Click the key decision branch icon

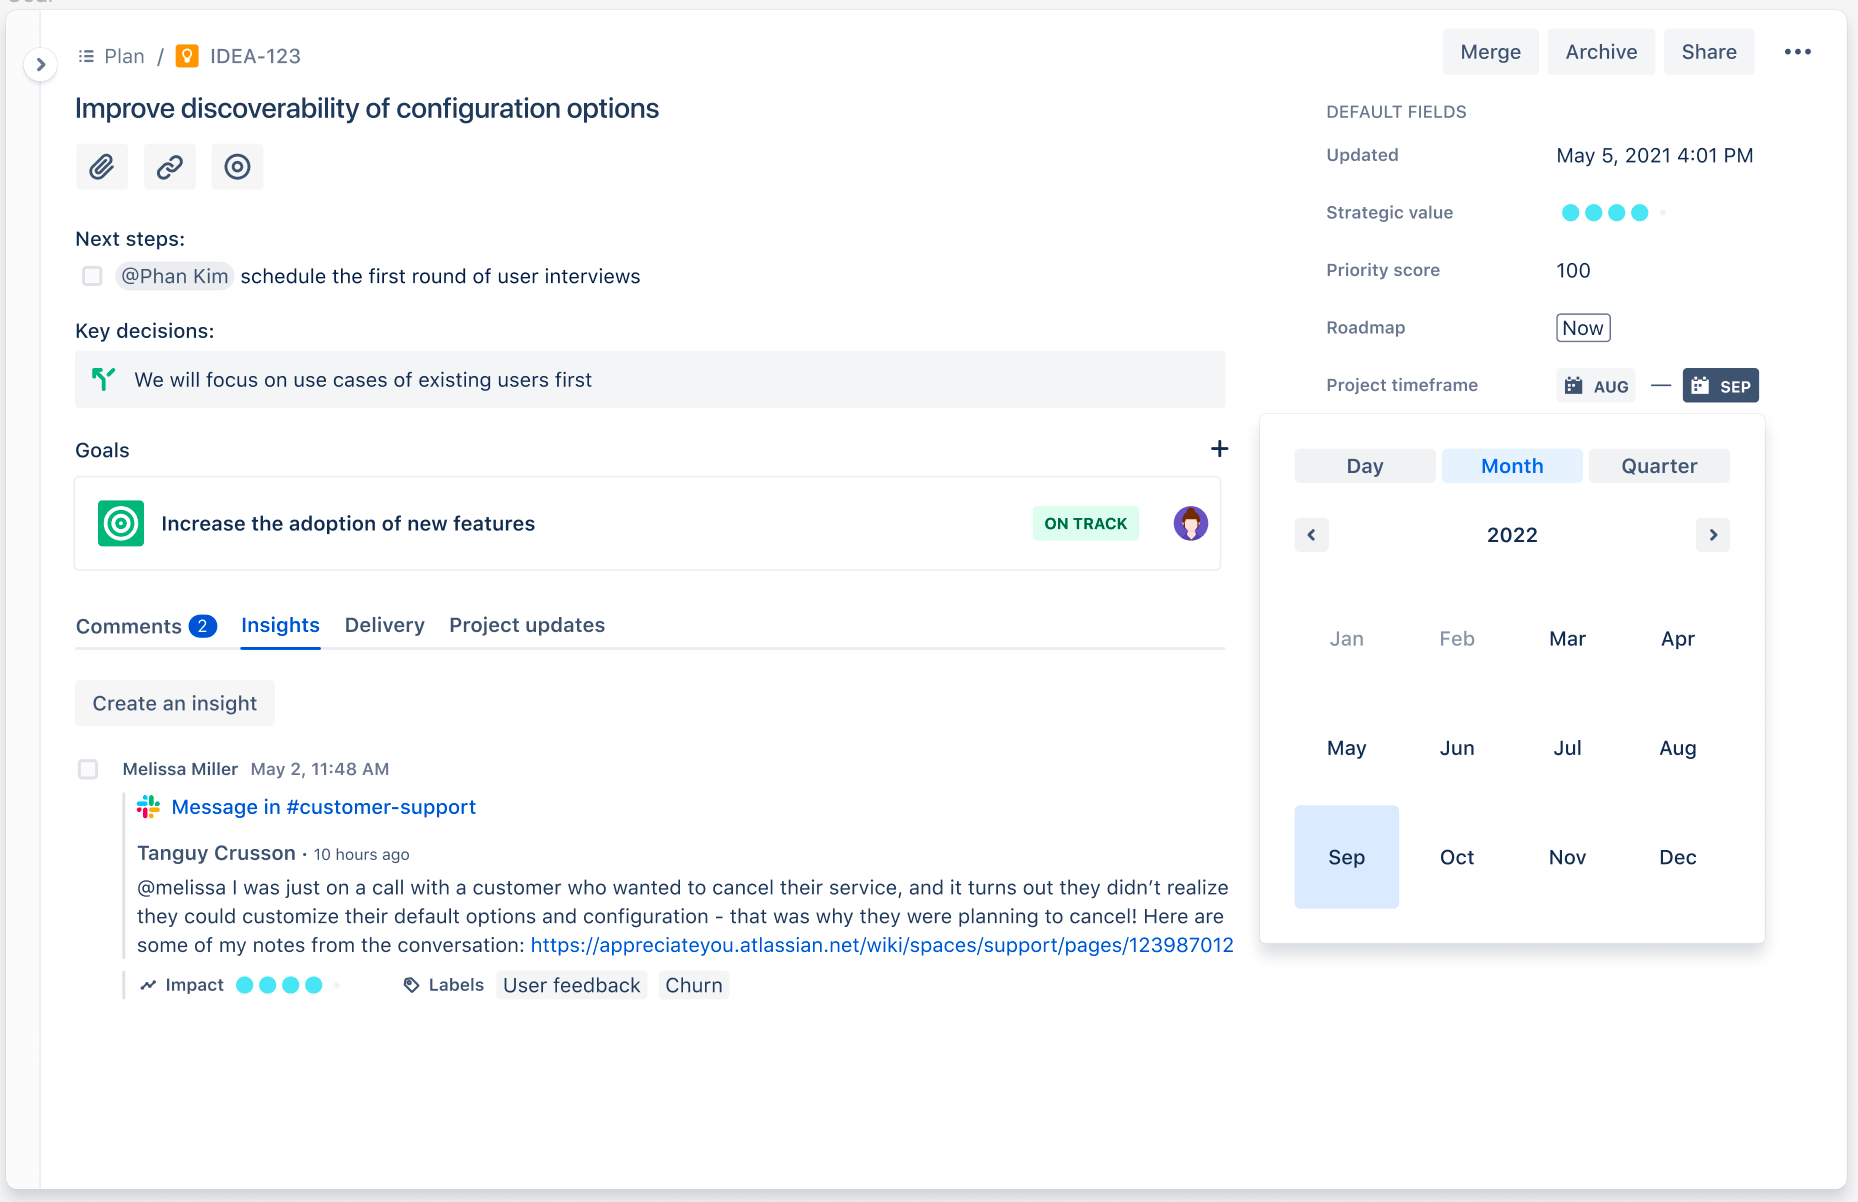click(x=104, y=379)
